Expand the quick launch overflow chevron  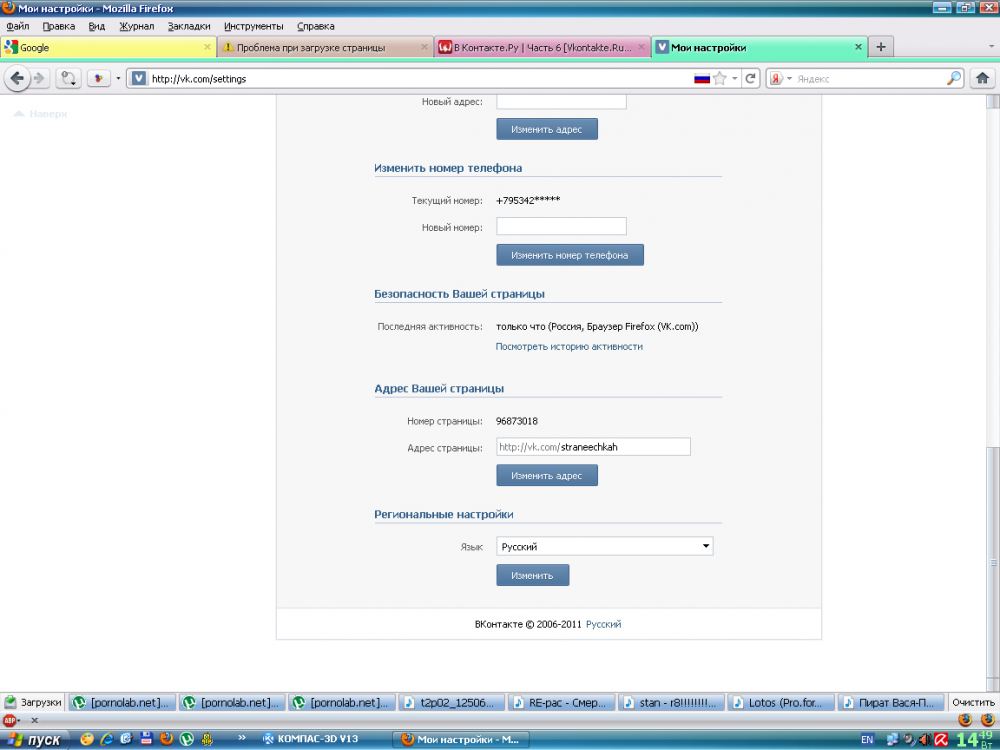pos(242,738)
